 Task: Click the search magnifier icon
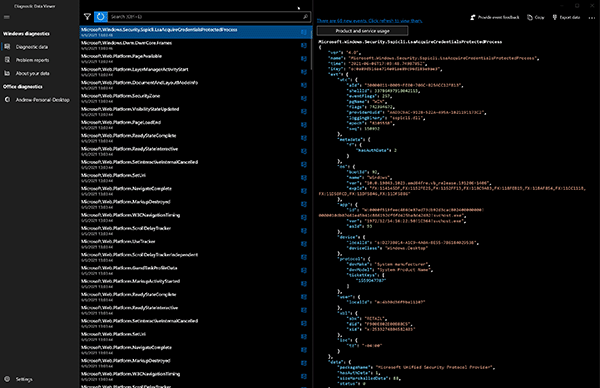click(305, 16)
